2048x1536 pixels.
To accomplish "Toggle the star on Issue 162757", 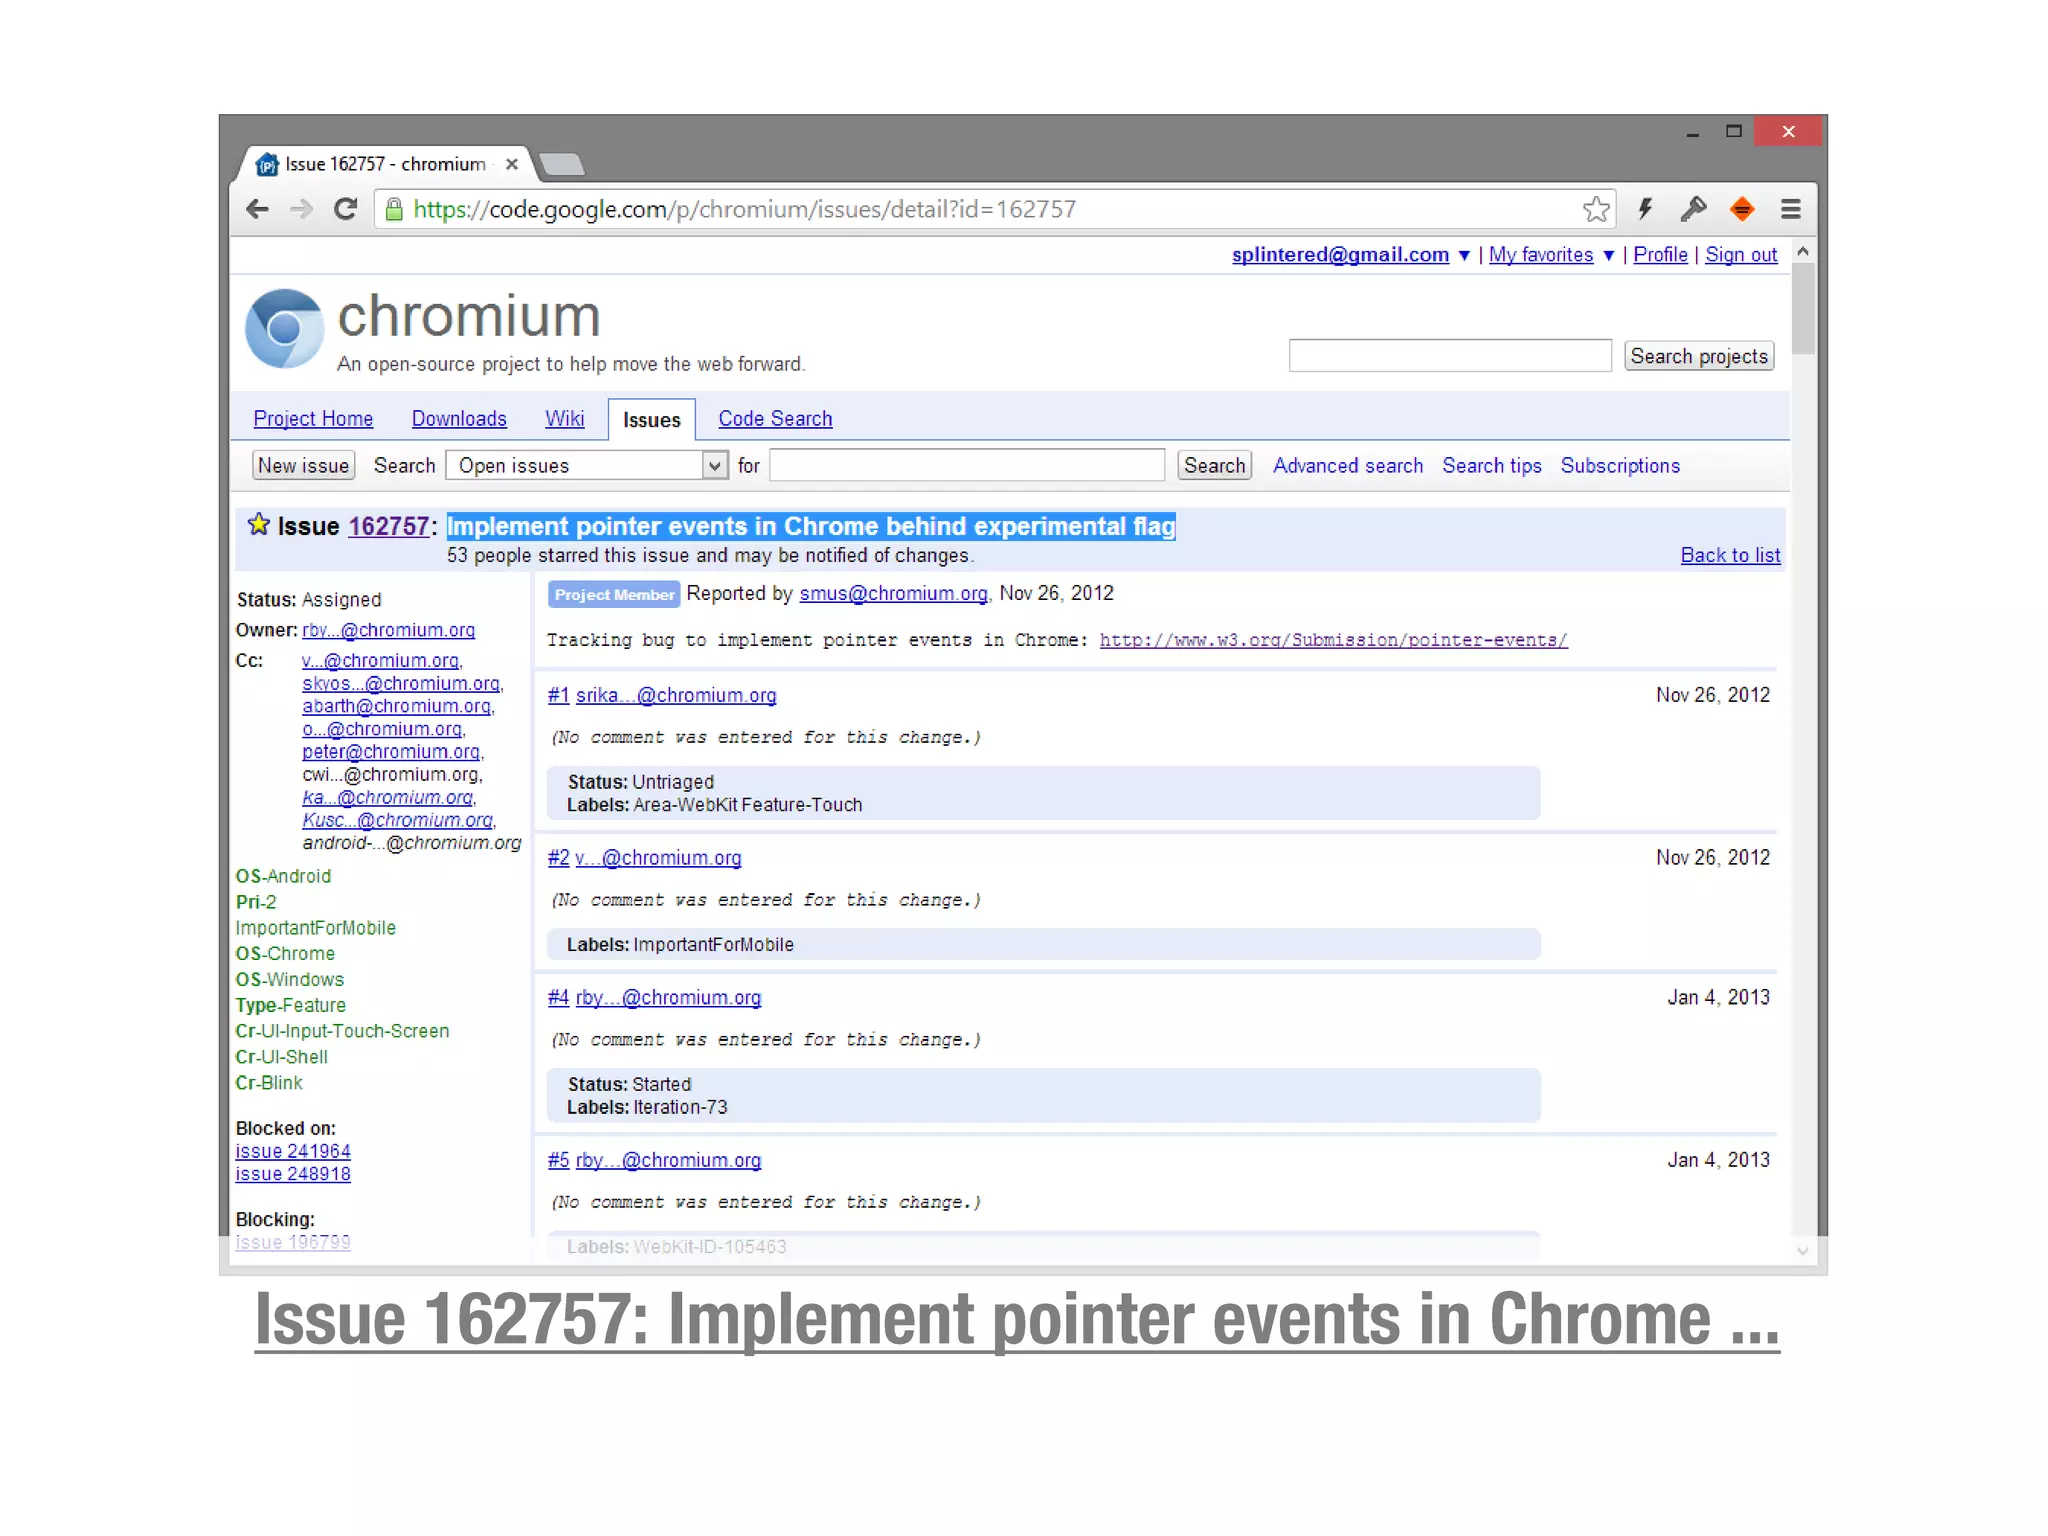I will pyautogui.click(x=259, y=525).
